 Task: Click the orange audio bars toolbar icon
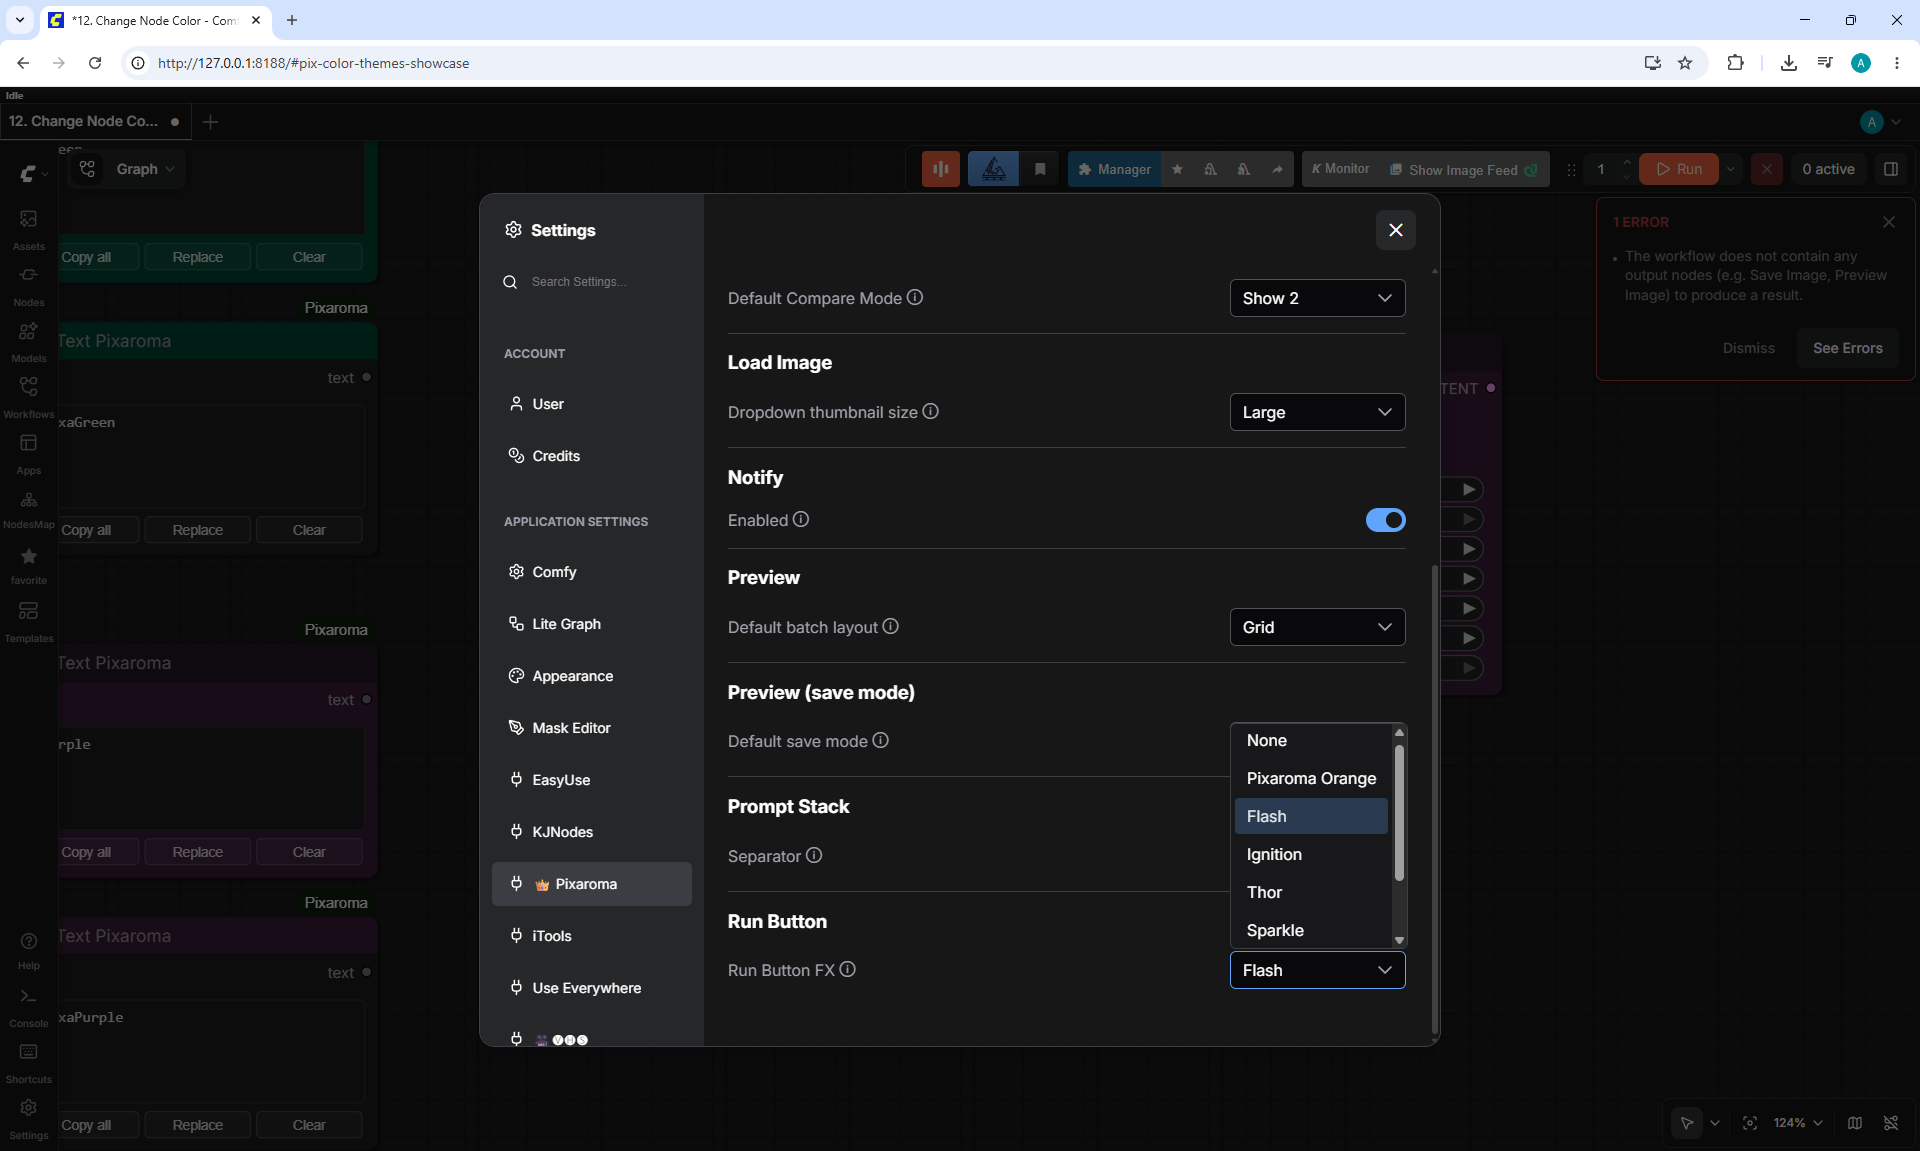940,169
